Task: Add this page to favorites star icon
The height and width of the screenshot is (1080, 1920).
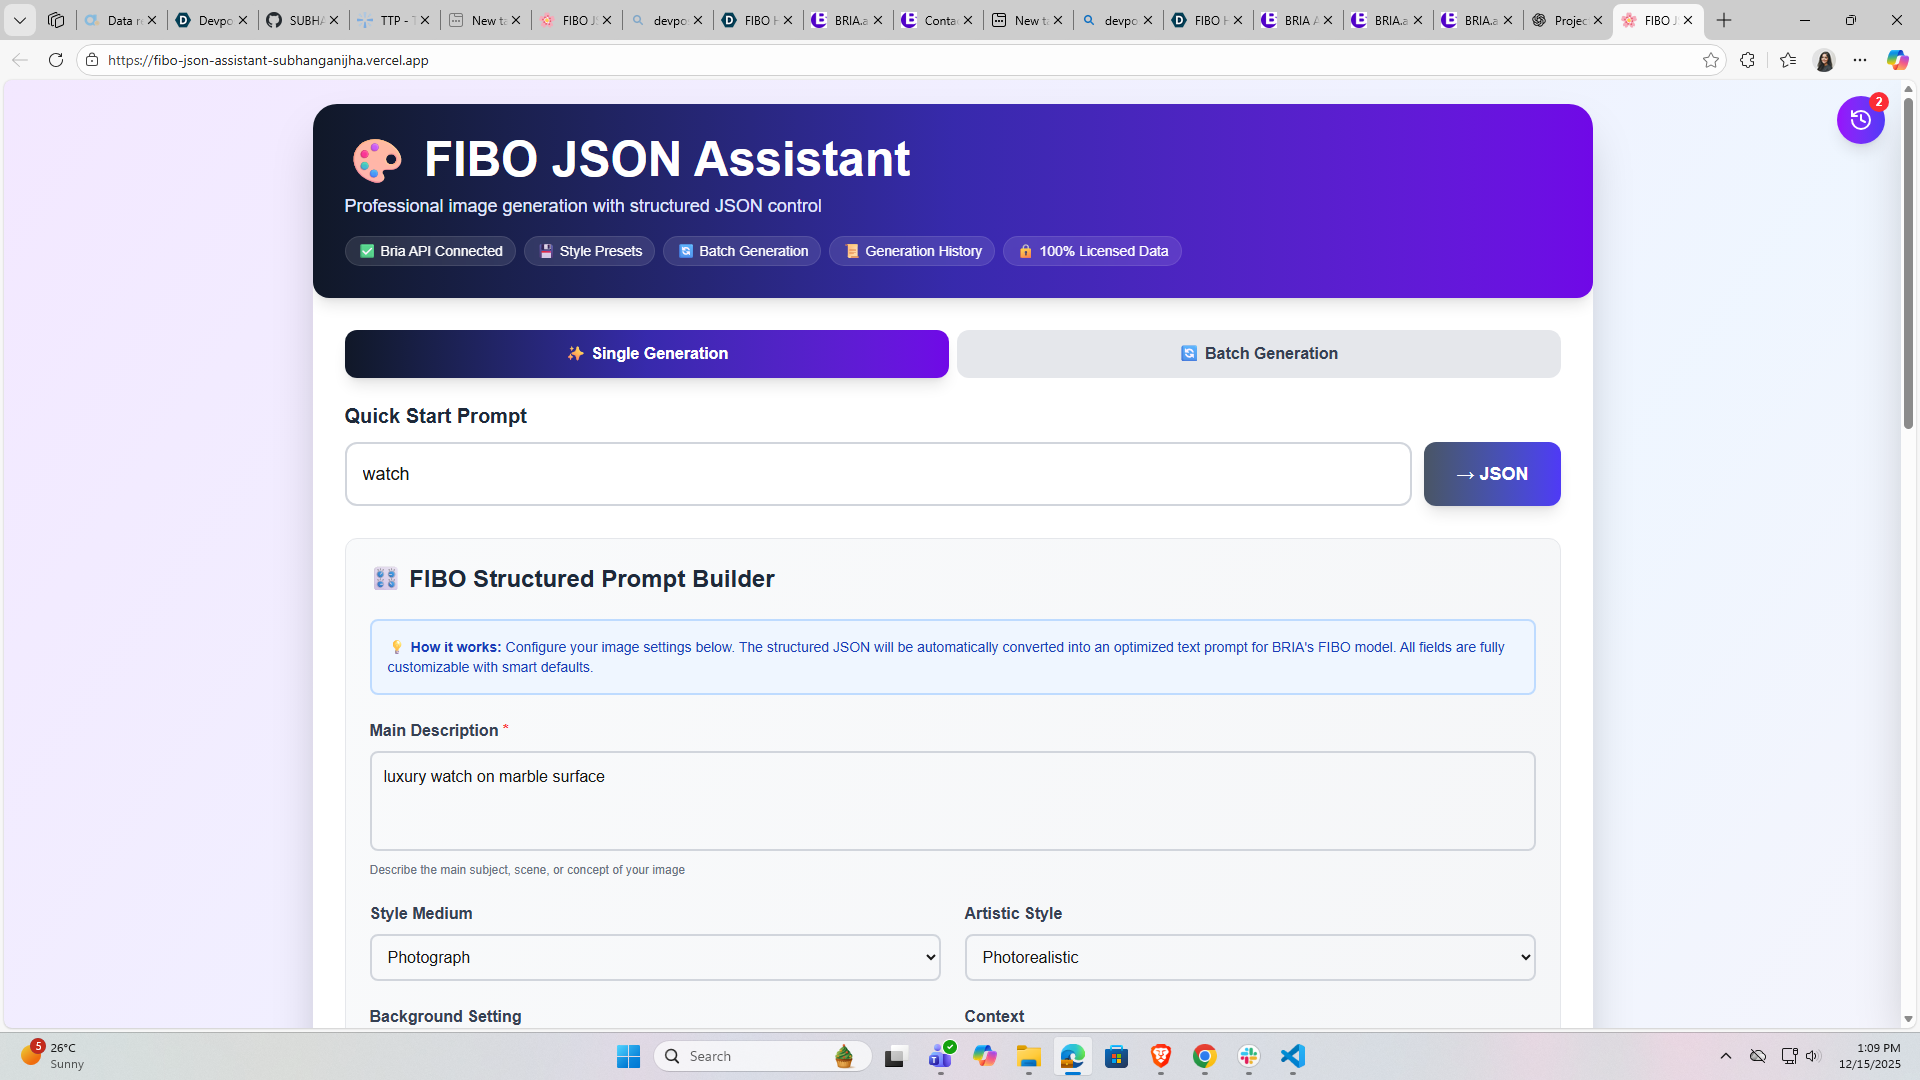Action: (x=1711, y=60)
